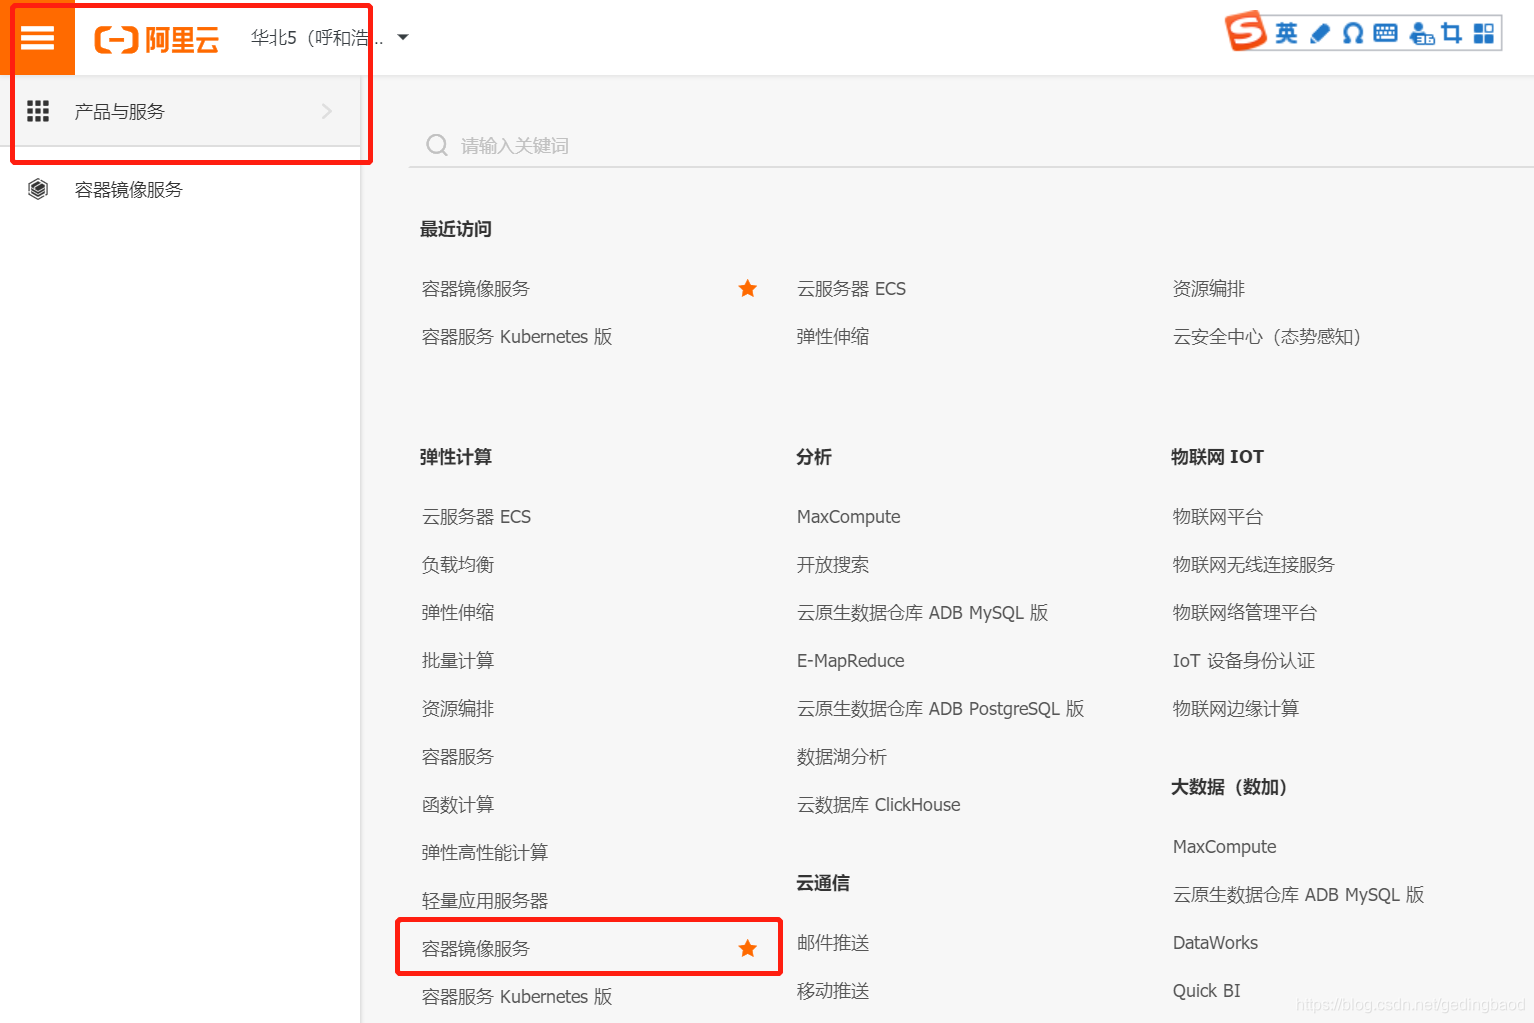Select 邮件推送 under 云通信
The image size is (1534, 1023).
point(833,943)
